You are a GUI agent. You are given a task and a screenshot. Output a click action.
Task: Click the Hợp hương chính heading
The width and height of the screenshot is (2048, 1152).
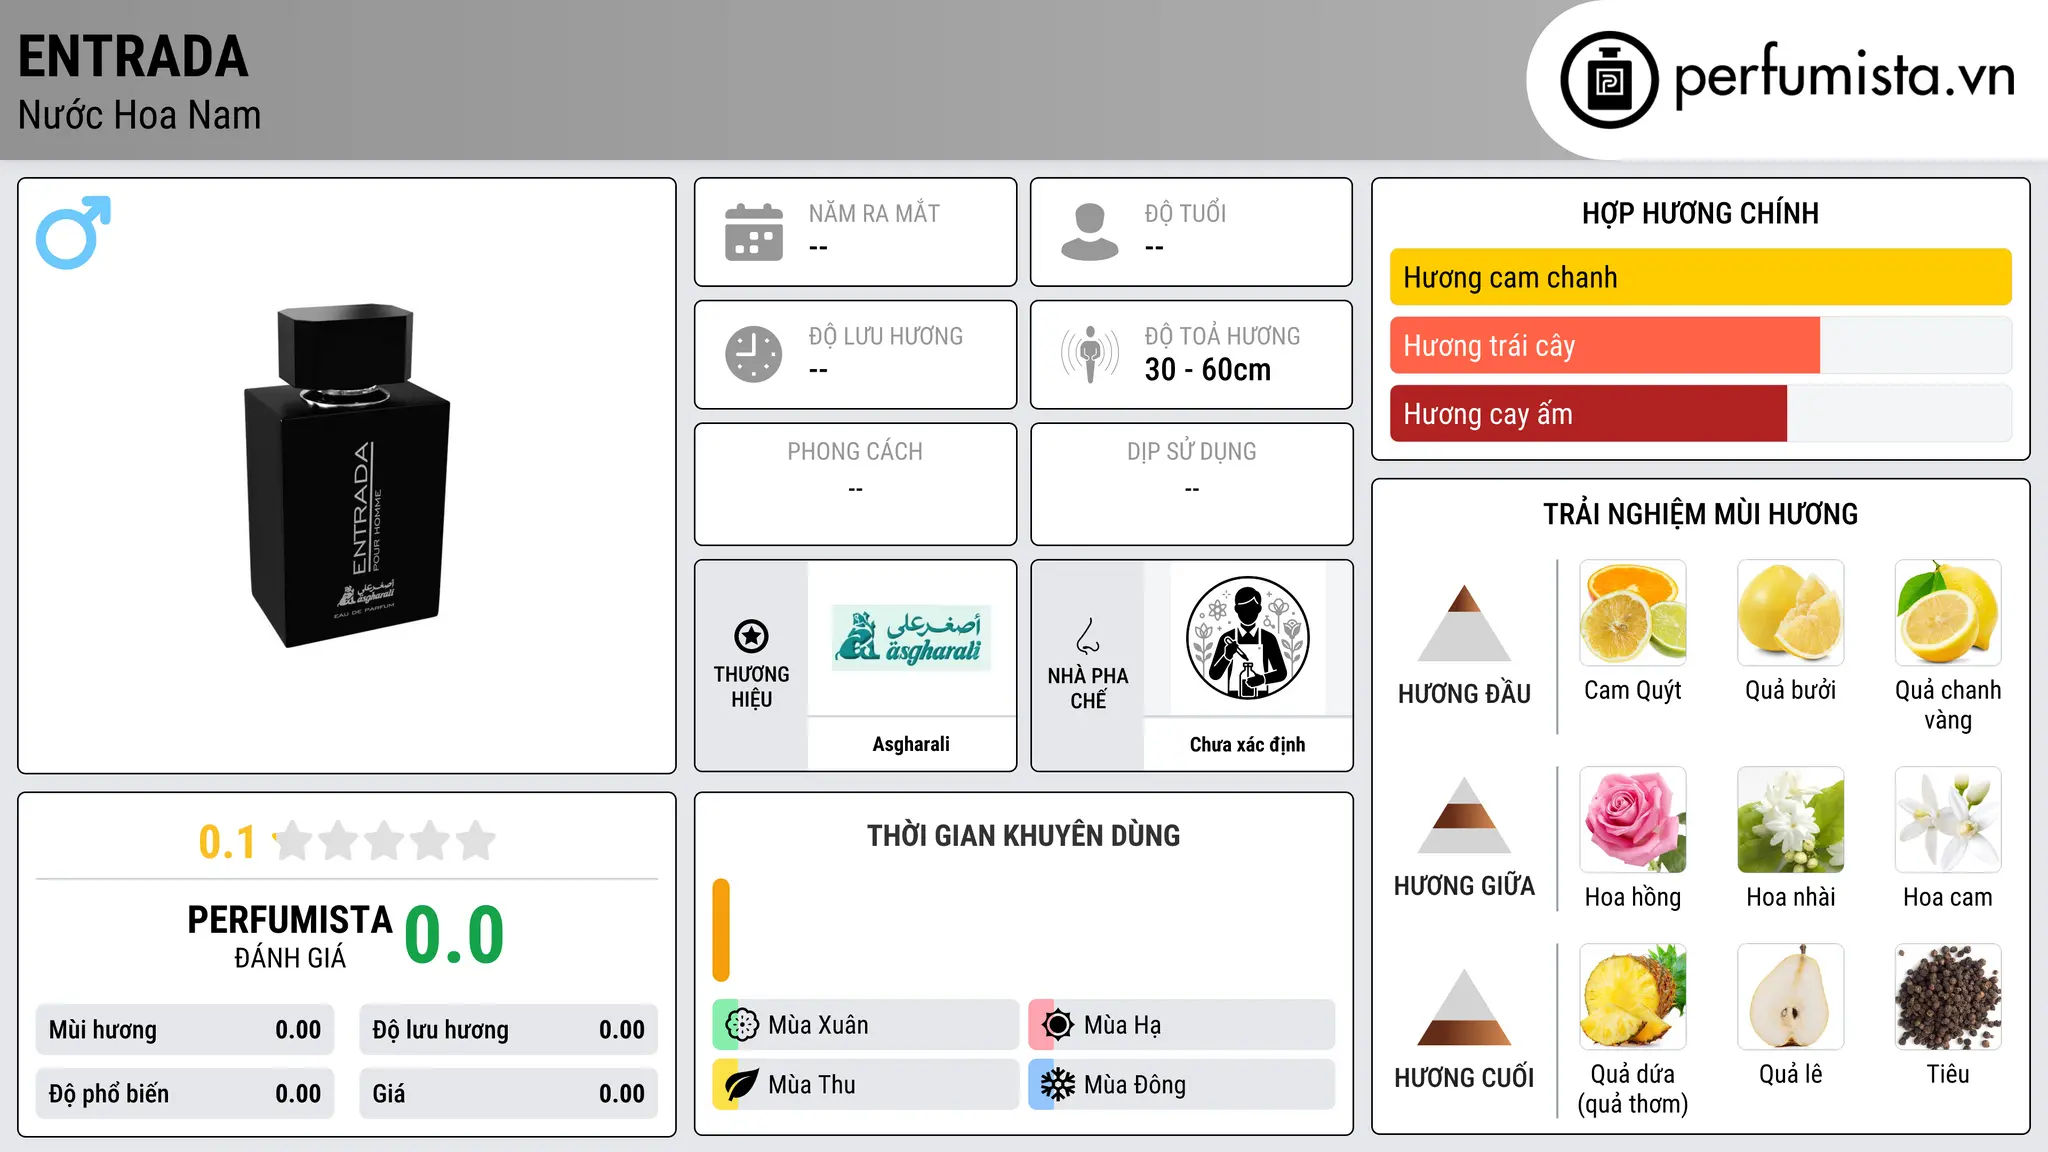tap(1700, 213)
